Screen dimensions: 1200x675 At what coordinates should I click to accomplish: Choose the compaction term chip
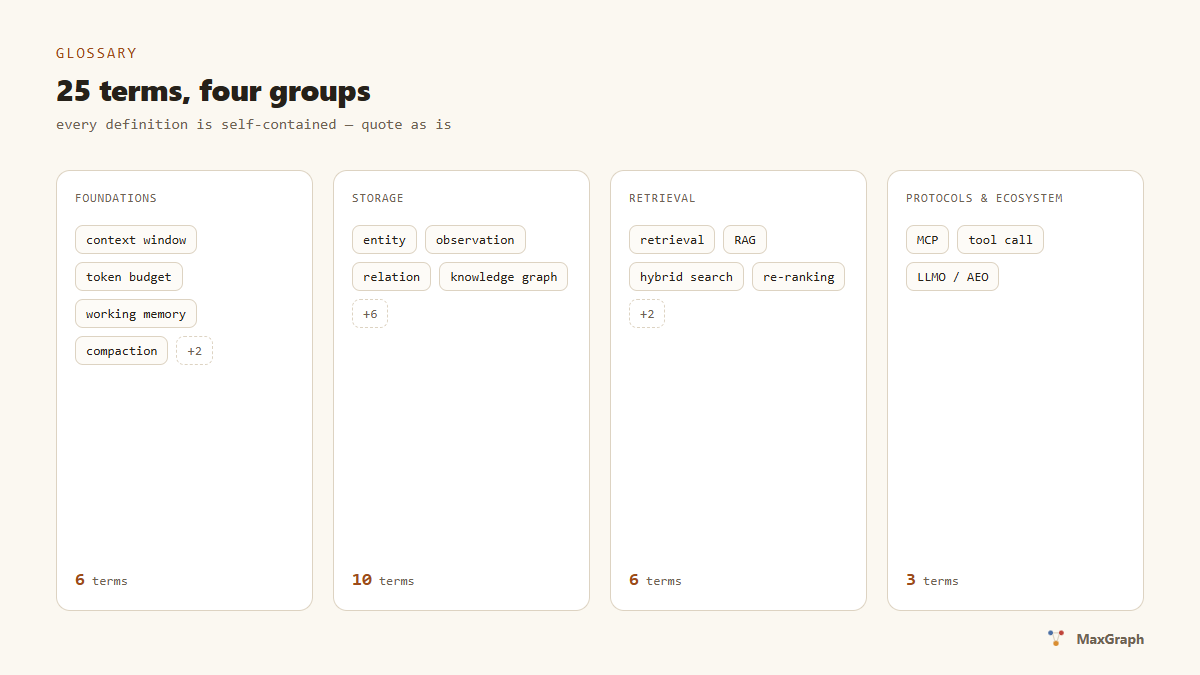pyautogui.click(x=122, y=351)
